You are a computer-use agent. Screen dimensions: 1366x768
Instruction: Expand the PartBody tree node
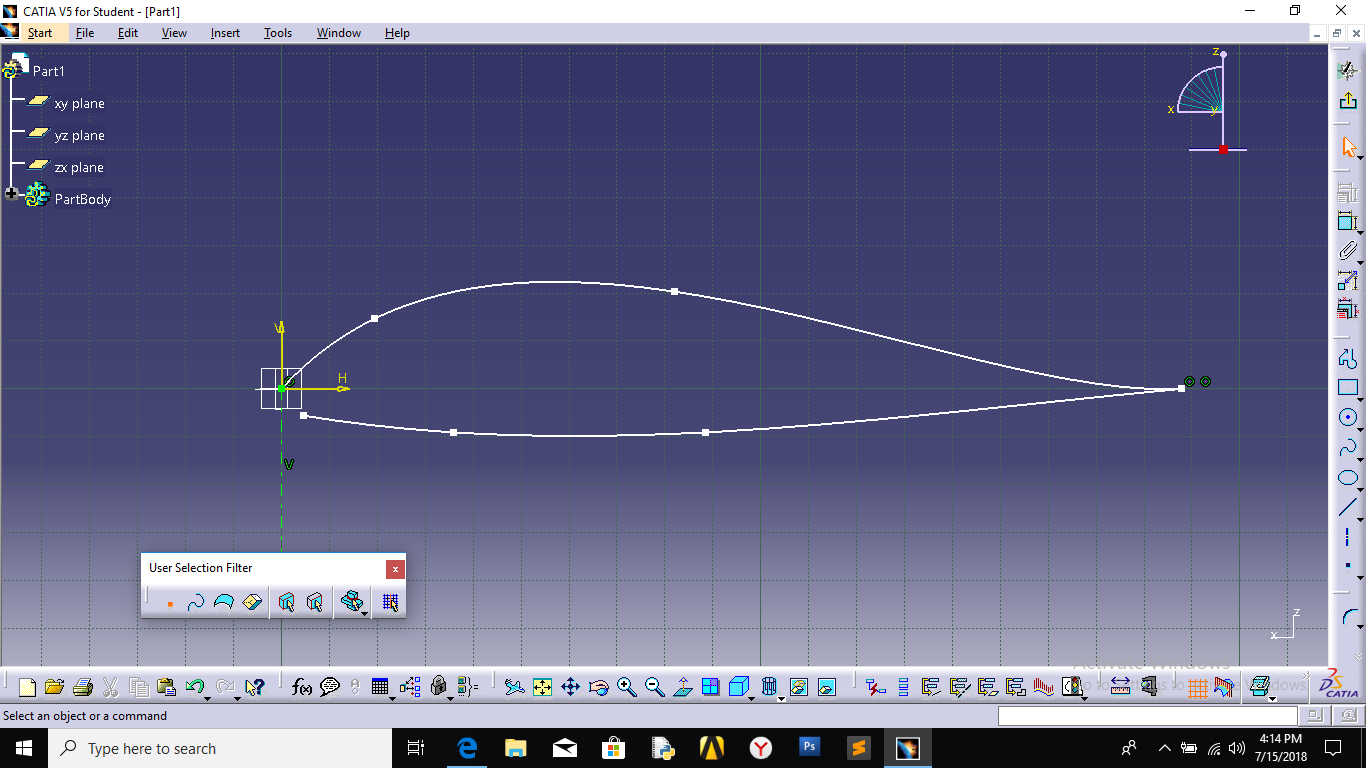11,193
